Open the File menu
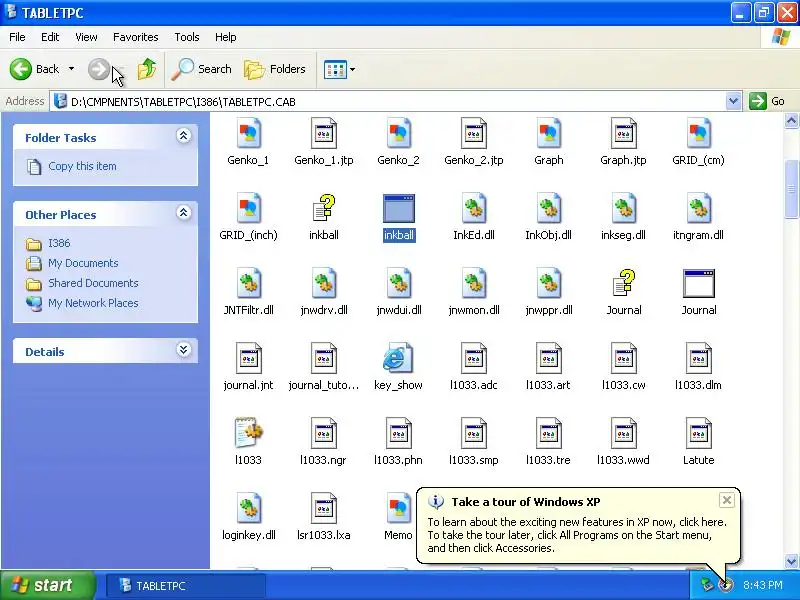This screenshot has height=600, width=800. [x=17, y=37]
